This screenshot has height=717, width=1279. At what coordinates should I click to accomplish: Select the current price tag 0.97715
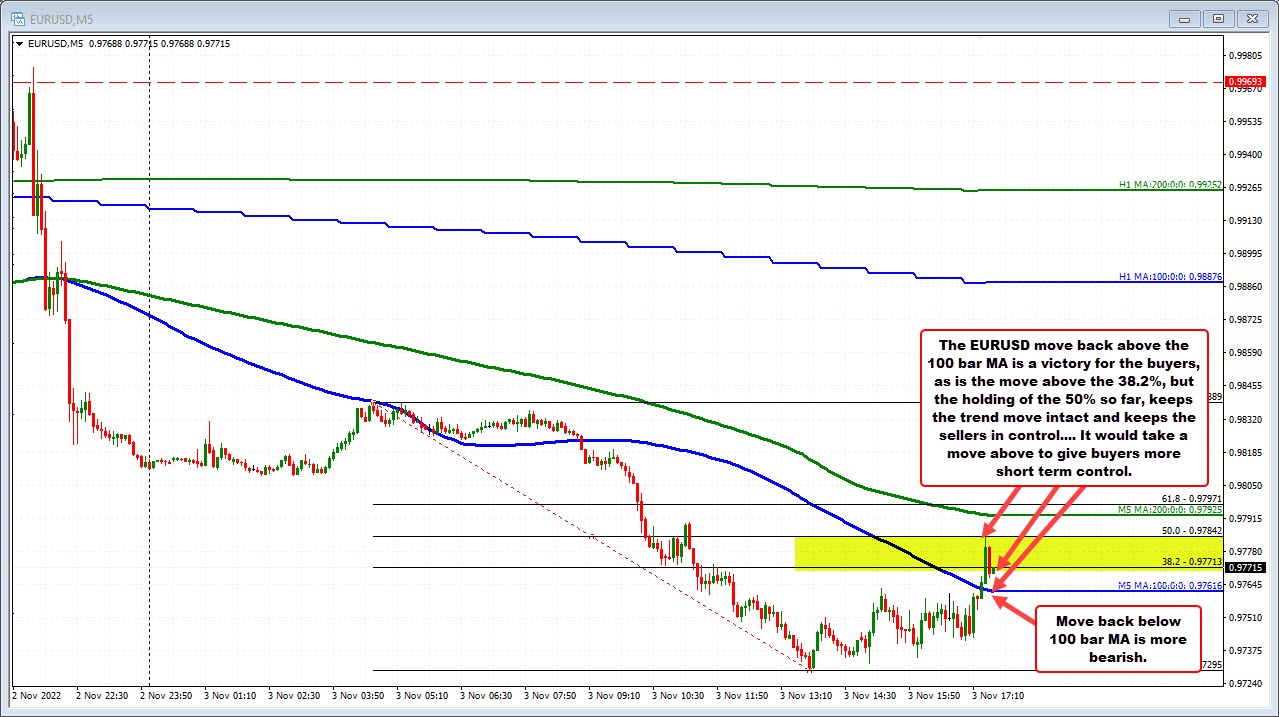(1243, 568)
